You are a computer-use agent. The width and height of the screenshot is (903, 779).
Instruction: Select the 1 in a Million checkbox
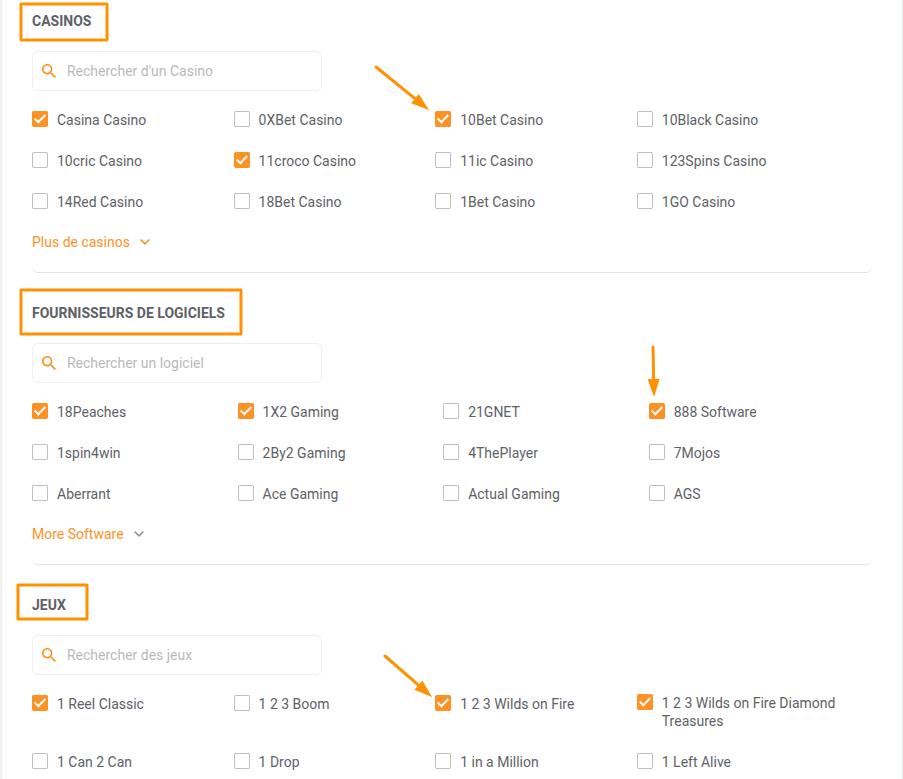pyautogui.click(x=443, y=761)
